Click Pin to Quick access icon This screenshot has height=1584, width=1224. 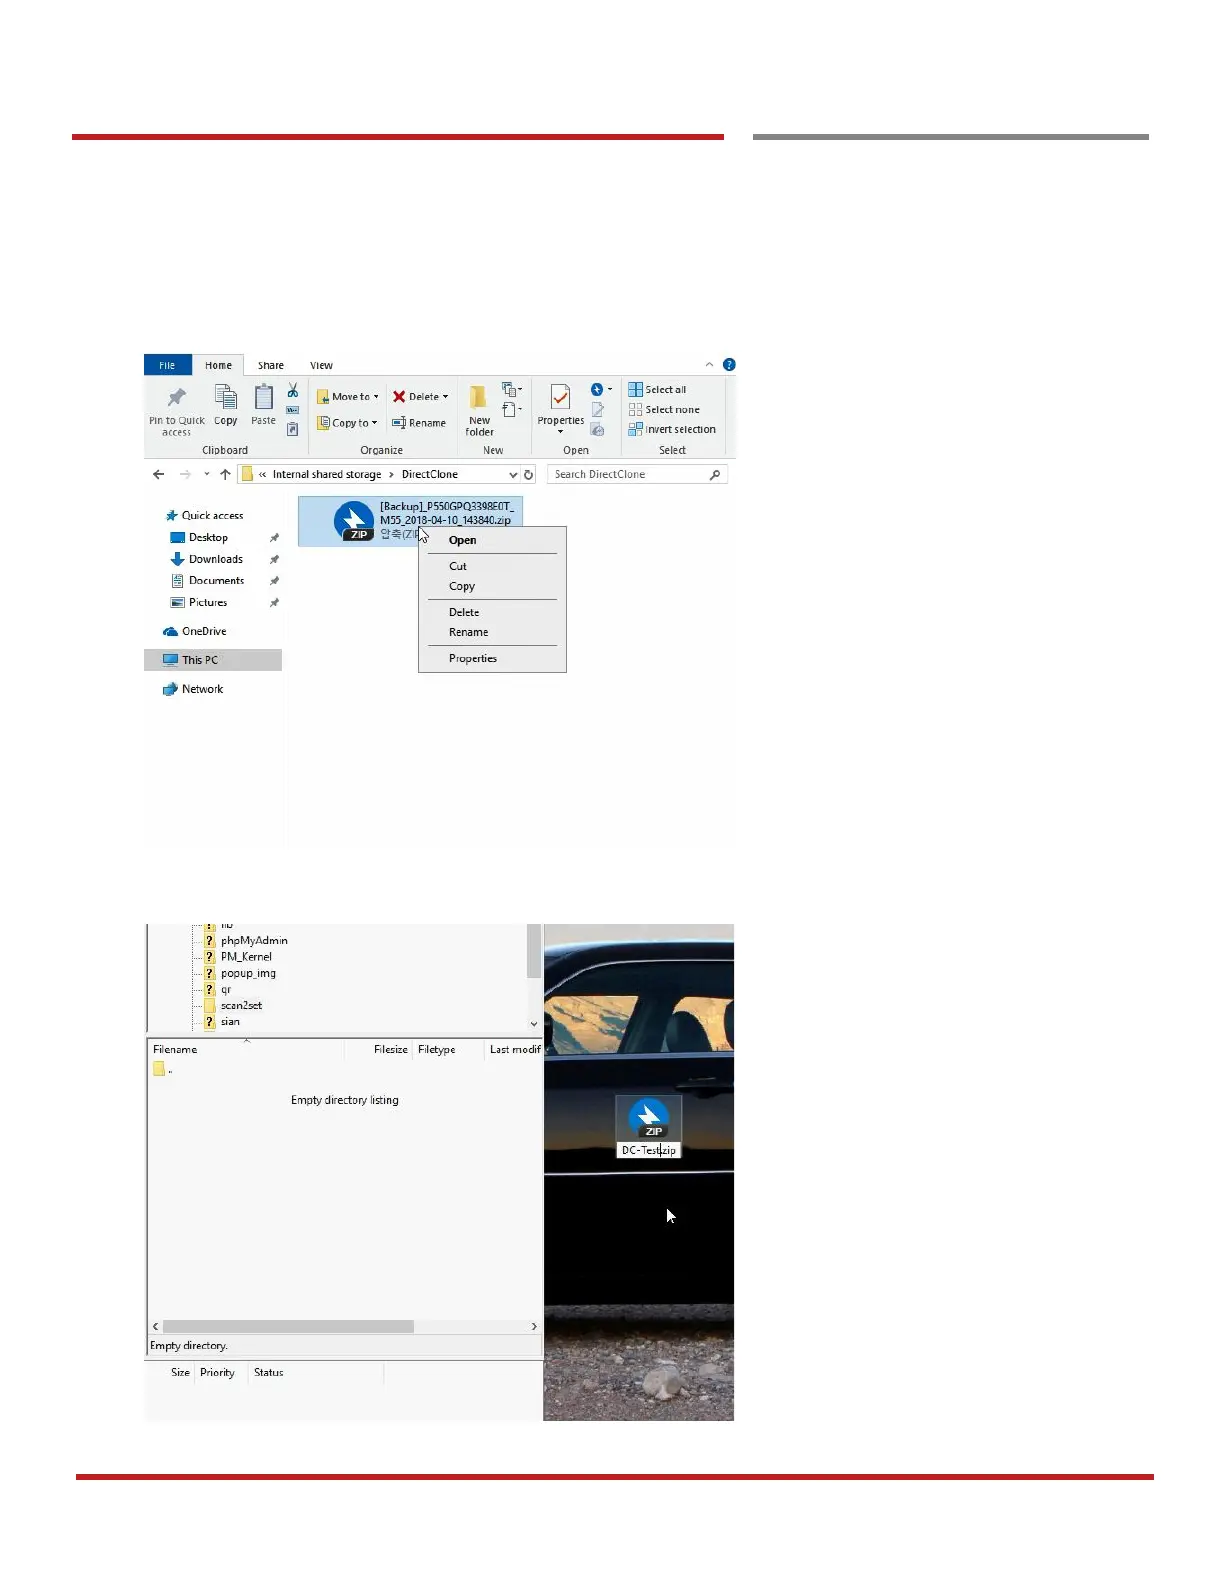pyautogui.click(x=176, y=398)
